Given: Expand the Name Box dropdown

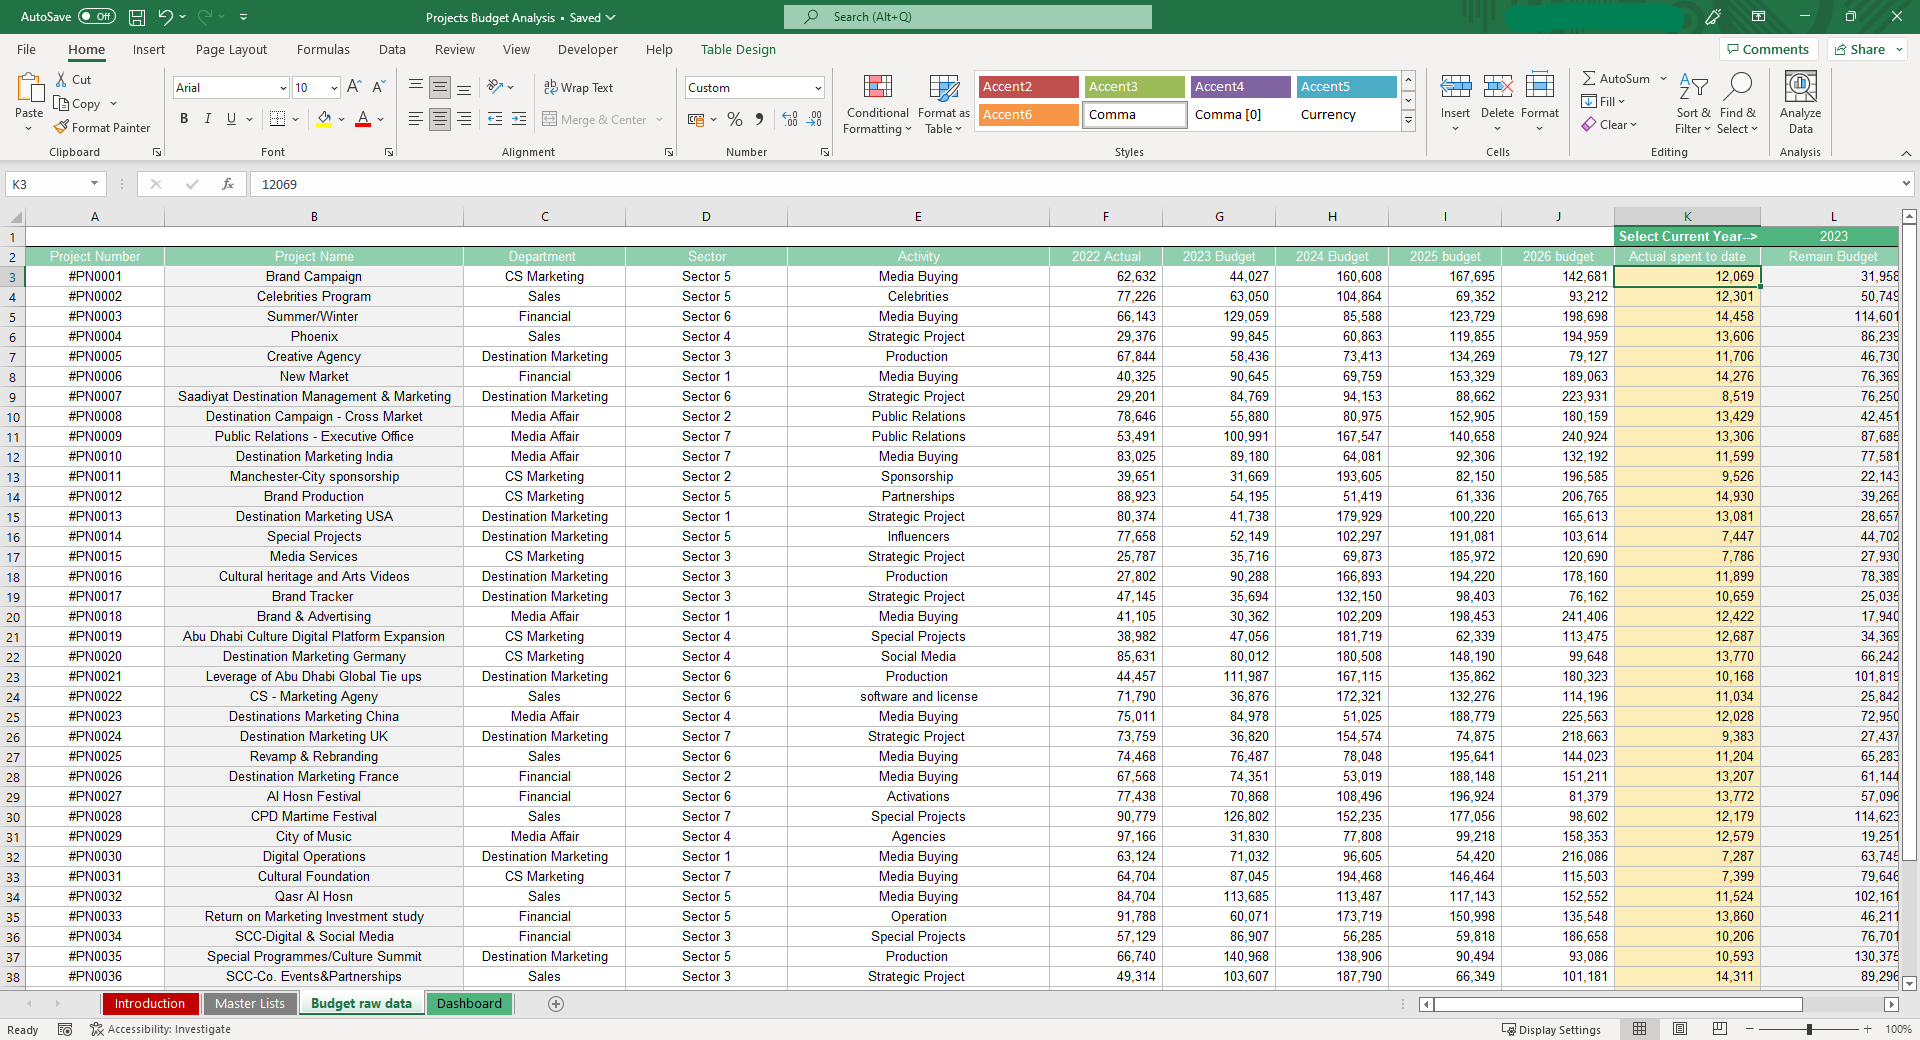Looking at the screenshot, I should pyautogui.click(x=94, y=184).
